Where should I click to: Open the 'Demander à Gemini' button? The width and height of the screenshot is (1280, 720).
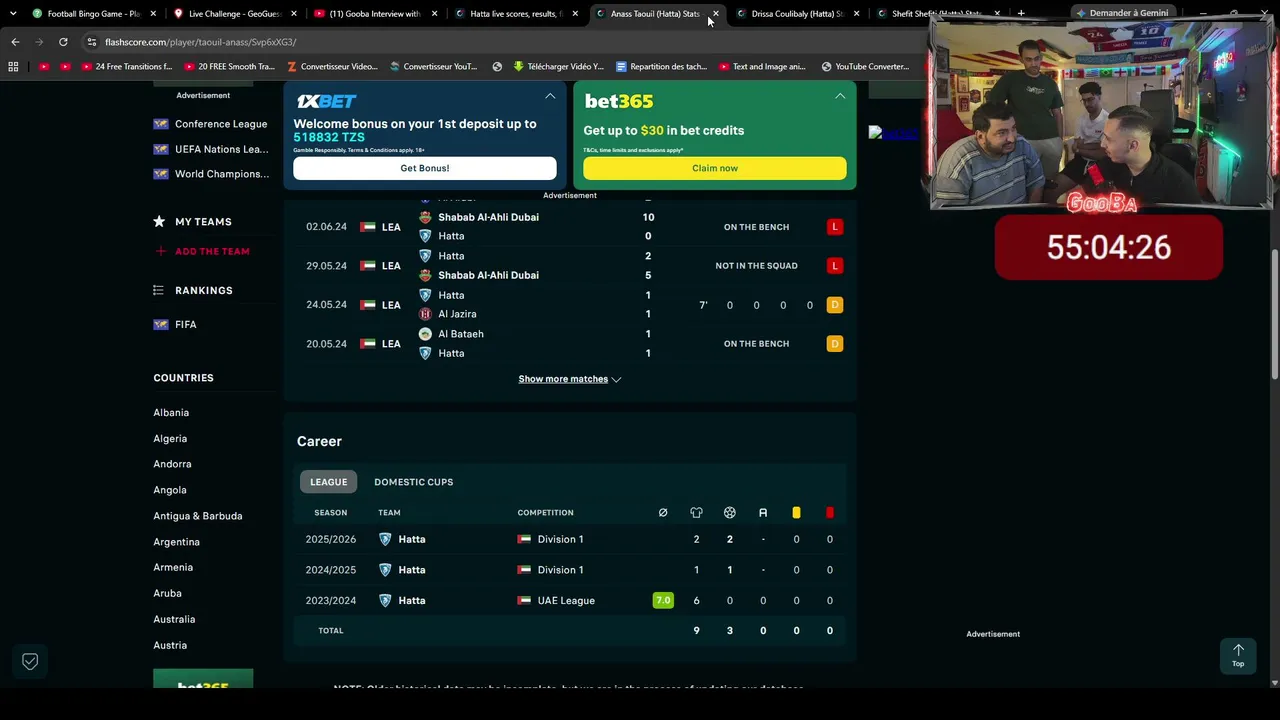pyautogui.click(x=1122, y=13)
